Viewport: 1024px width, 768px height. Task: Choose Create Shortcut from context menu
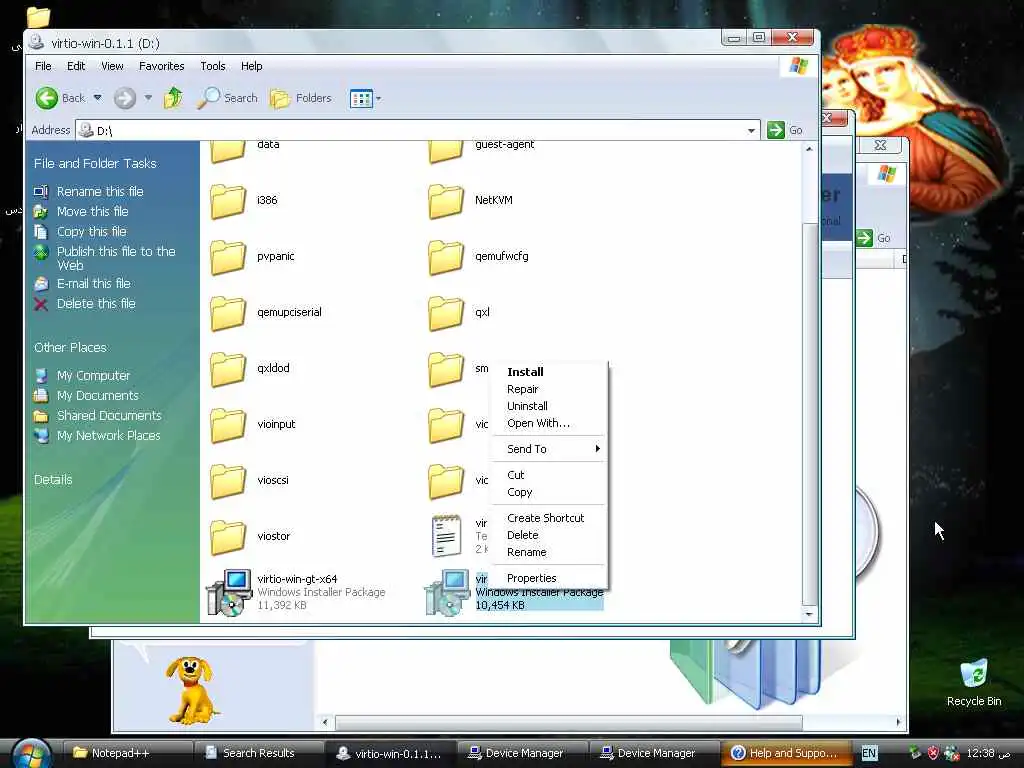(549, 518)
